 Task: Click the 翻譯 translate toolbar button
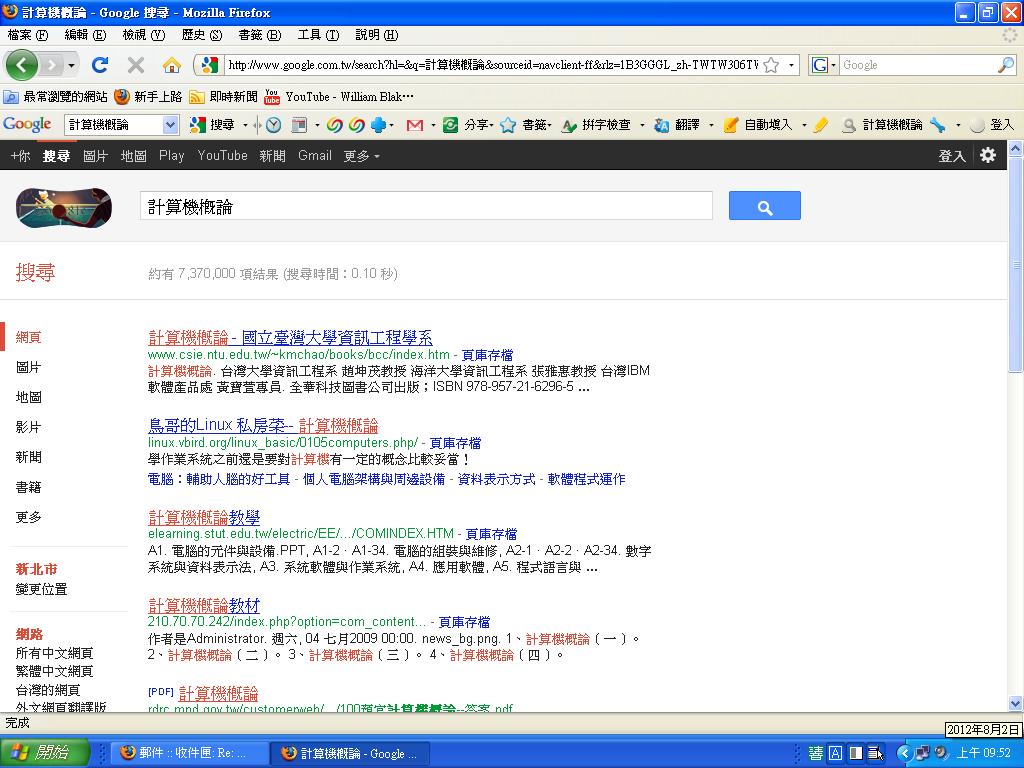(677, 125)
